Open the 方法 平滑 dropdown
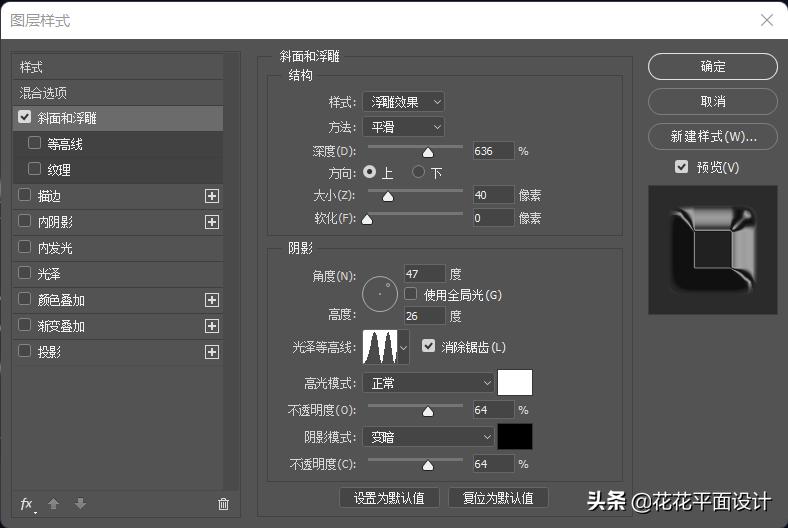Viewport: 788px width, 528px height. click(x=404, y=127)
